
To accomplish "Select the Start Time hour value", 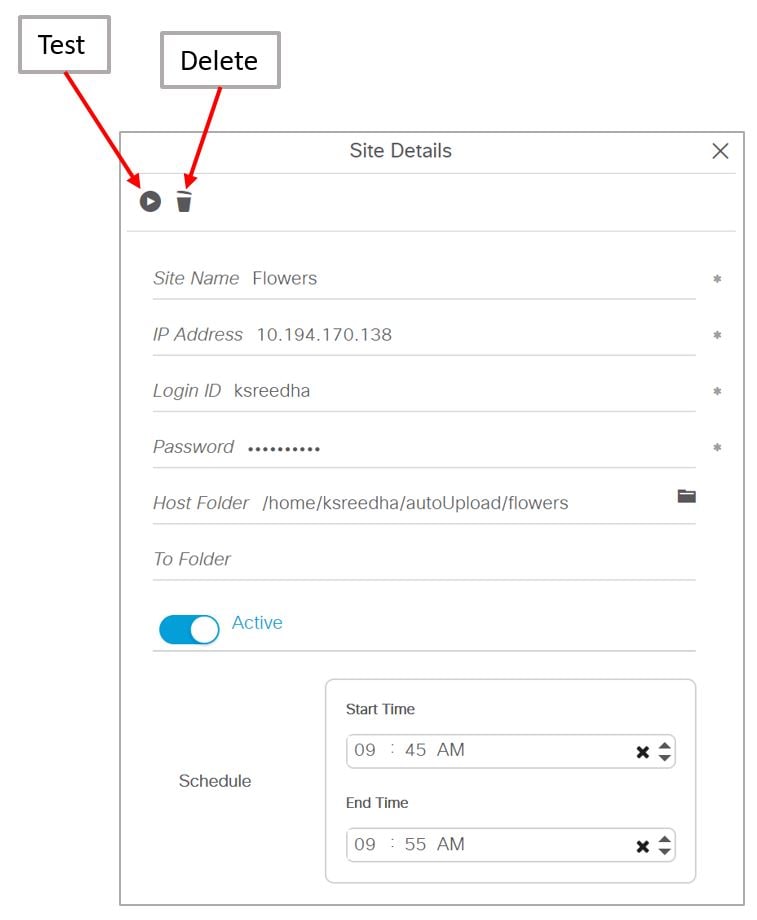I will point(365,750).
